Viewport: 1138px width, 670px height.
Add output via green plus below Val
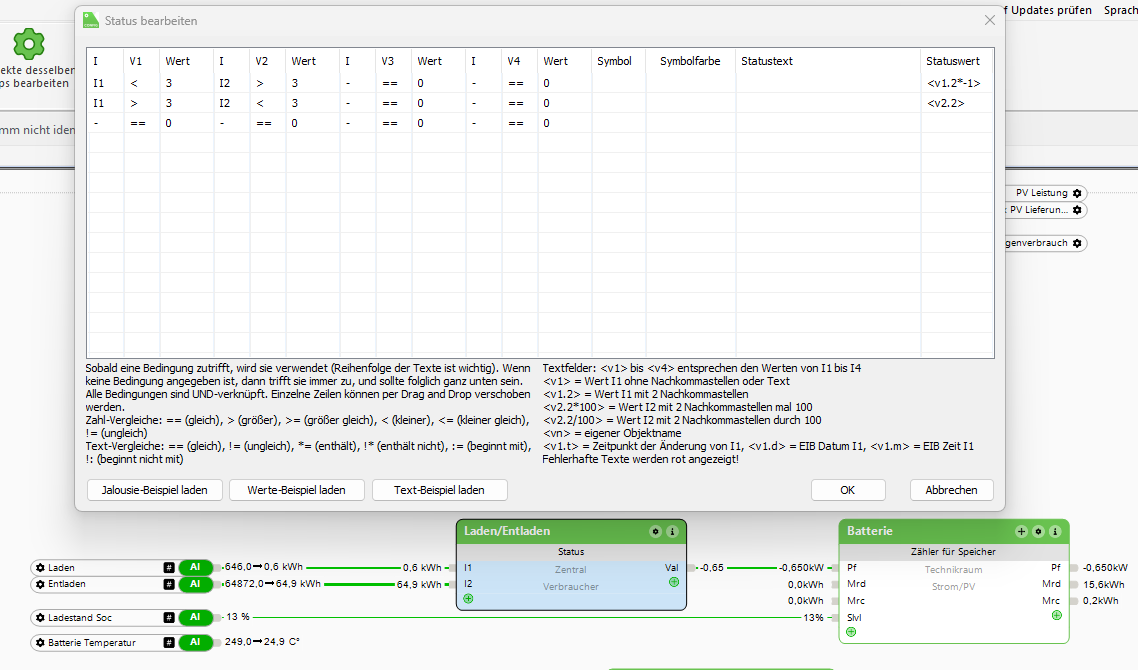pos(674,582)
